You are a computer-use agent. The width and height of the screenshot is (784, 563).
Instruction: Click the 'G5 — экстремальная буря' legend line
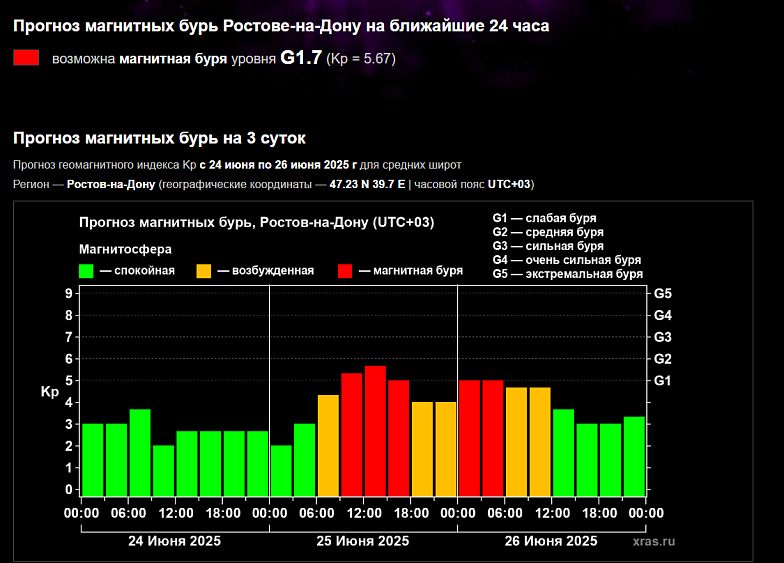[x=568, y=274]
